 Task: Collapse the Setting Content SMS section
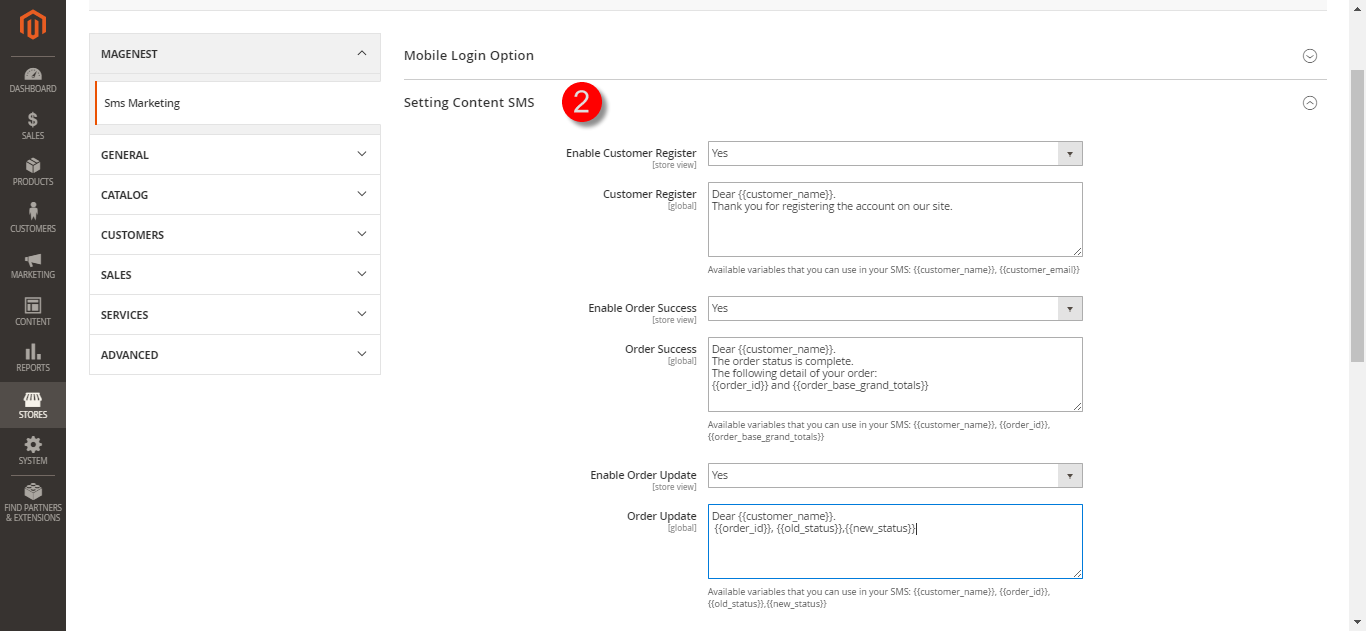coord(1309,103)
